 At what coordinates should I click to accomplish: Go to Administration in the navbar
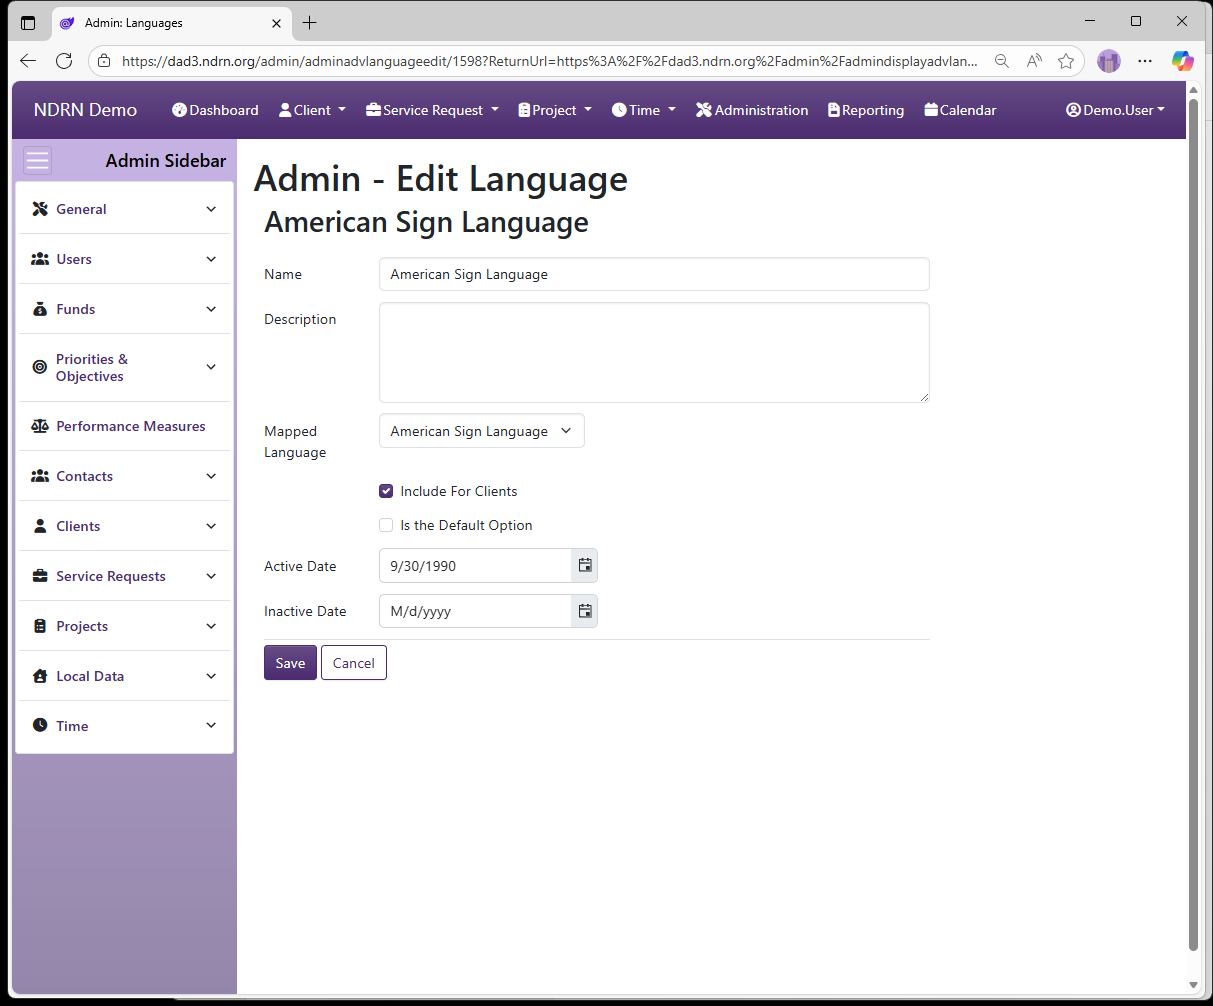point(752,110)
